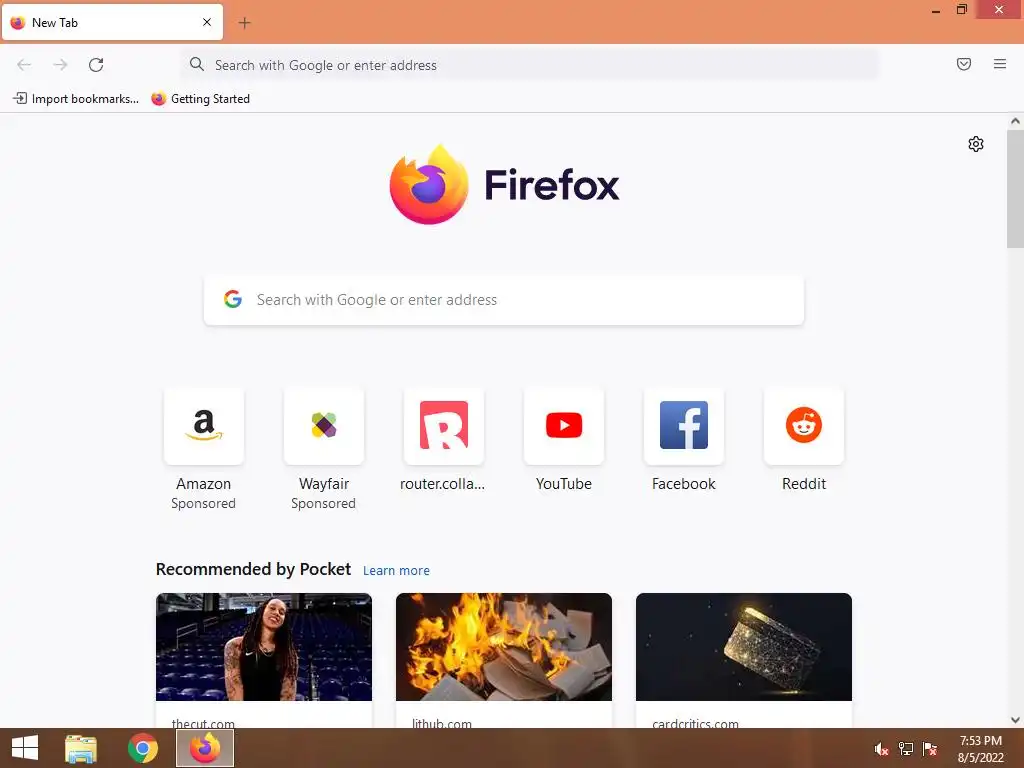Focus the center Google search box
This screenshot has width=1024, height=768.
[504, 300]
